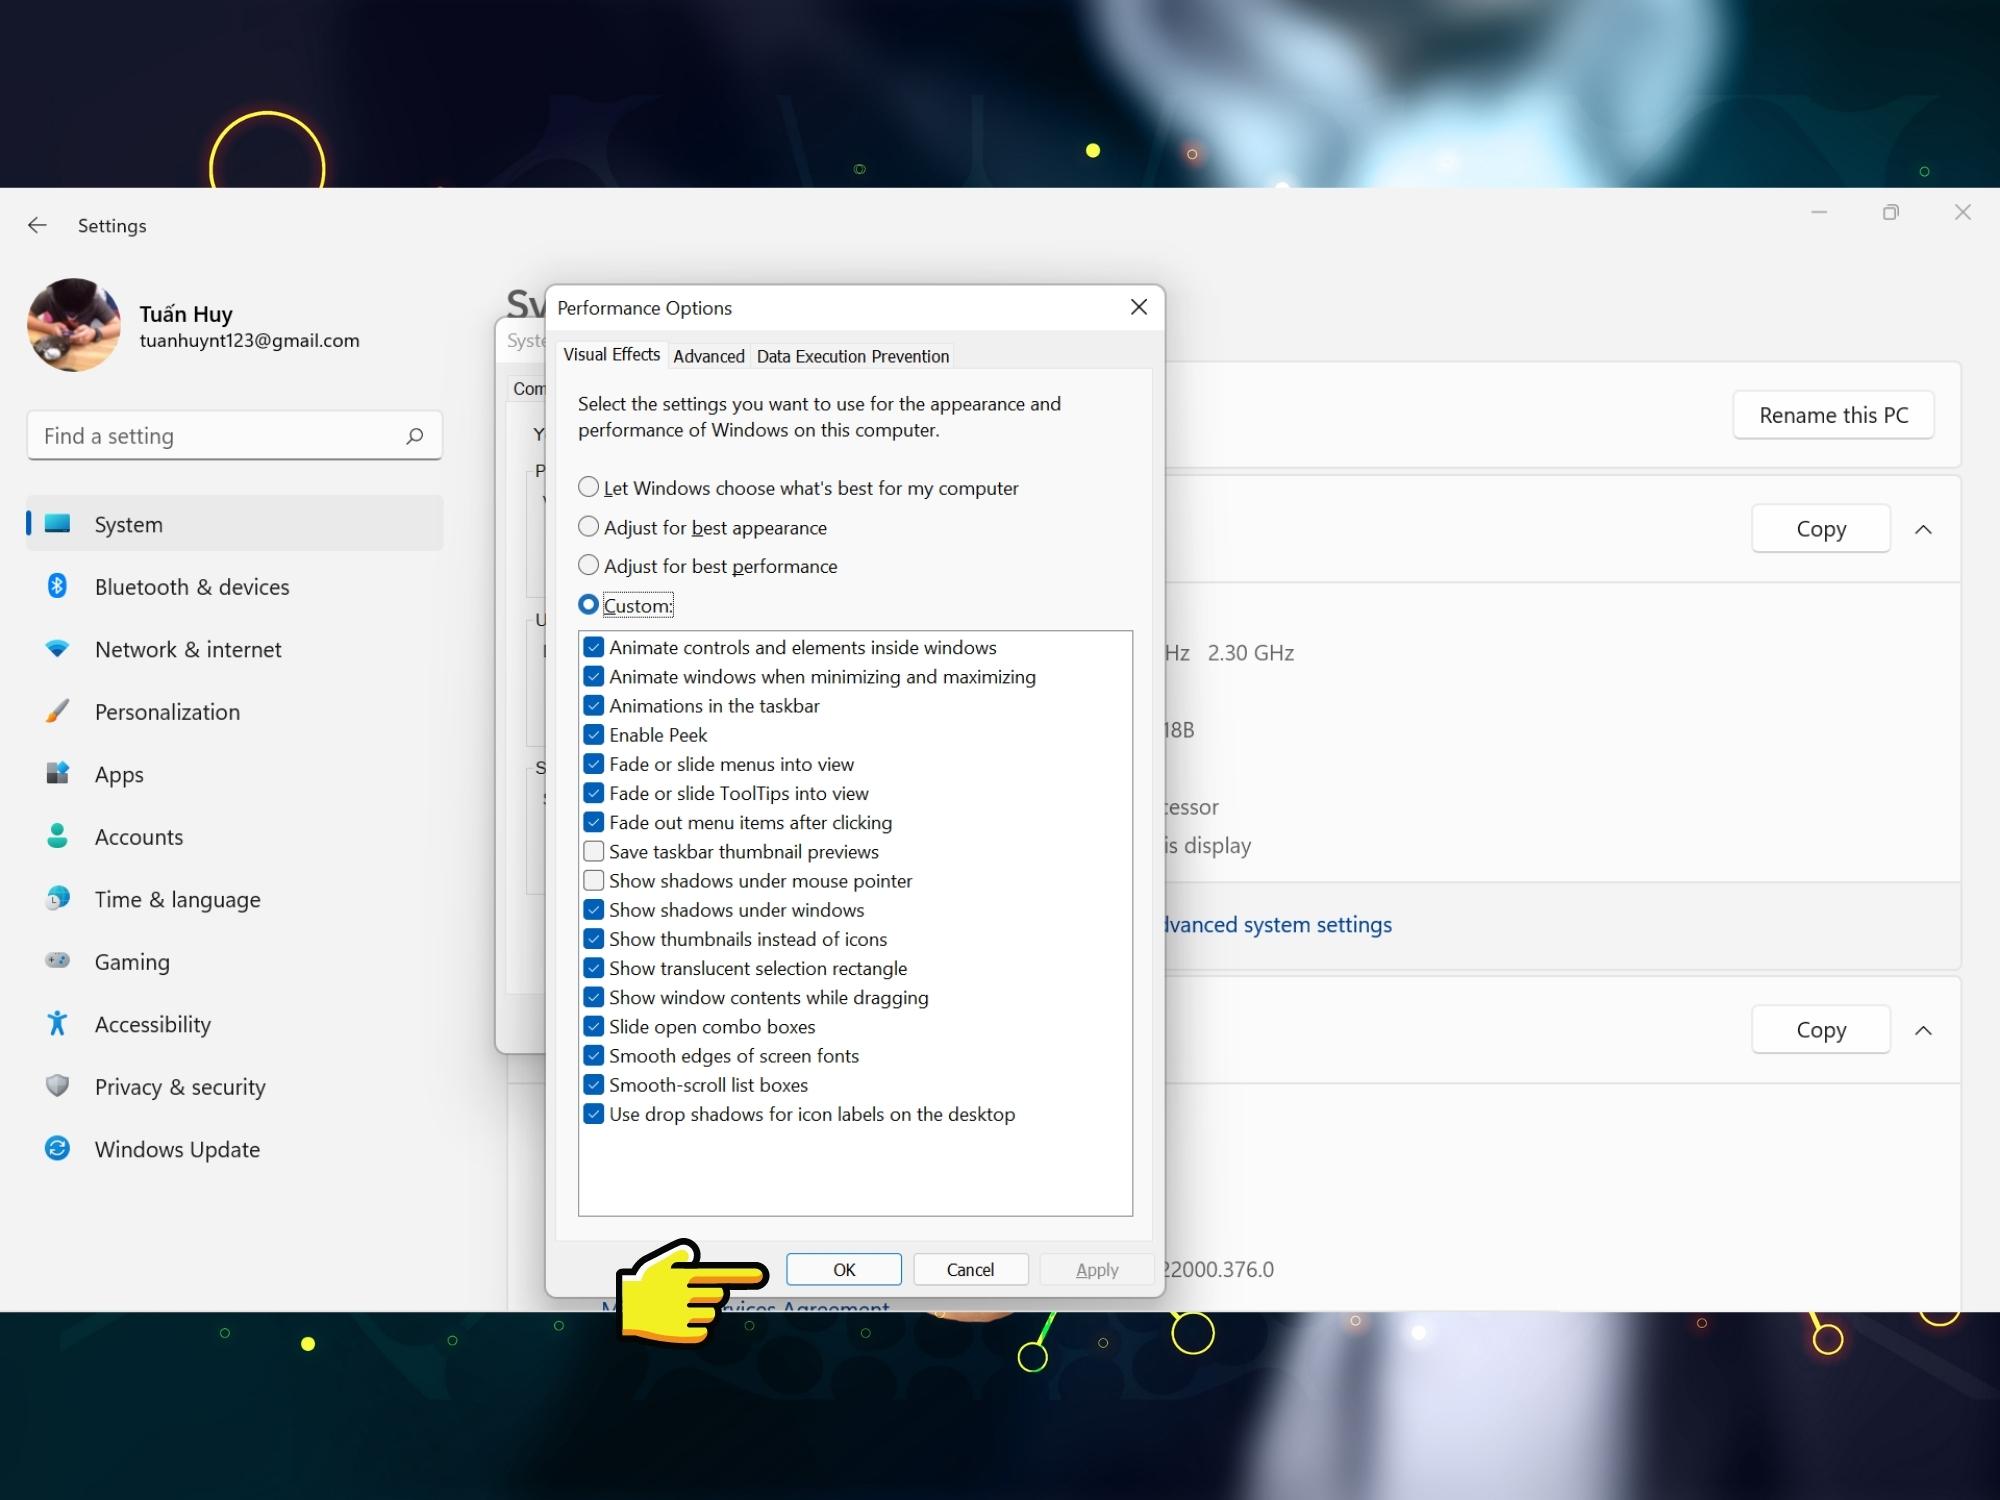The image size is (2000, 1500).
Task: Uncheck Animate controls and elements inside windows
Action: (594, 647)
